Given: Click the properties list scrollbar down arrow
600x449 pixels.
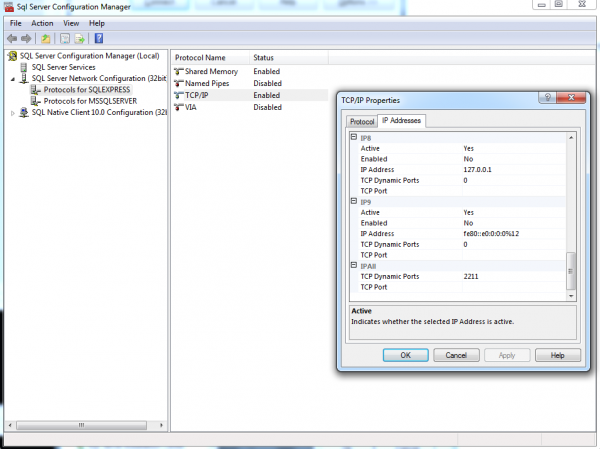Looking at the screenshot, I should coord(572,295).
